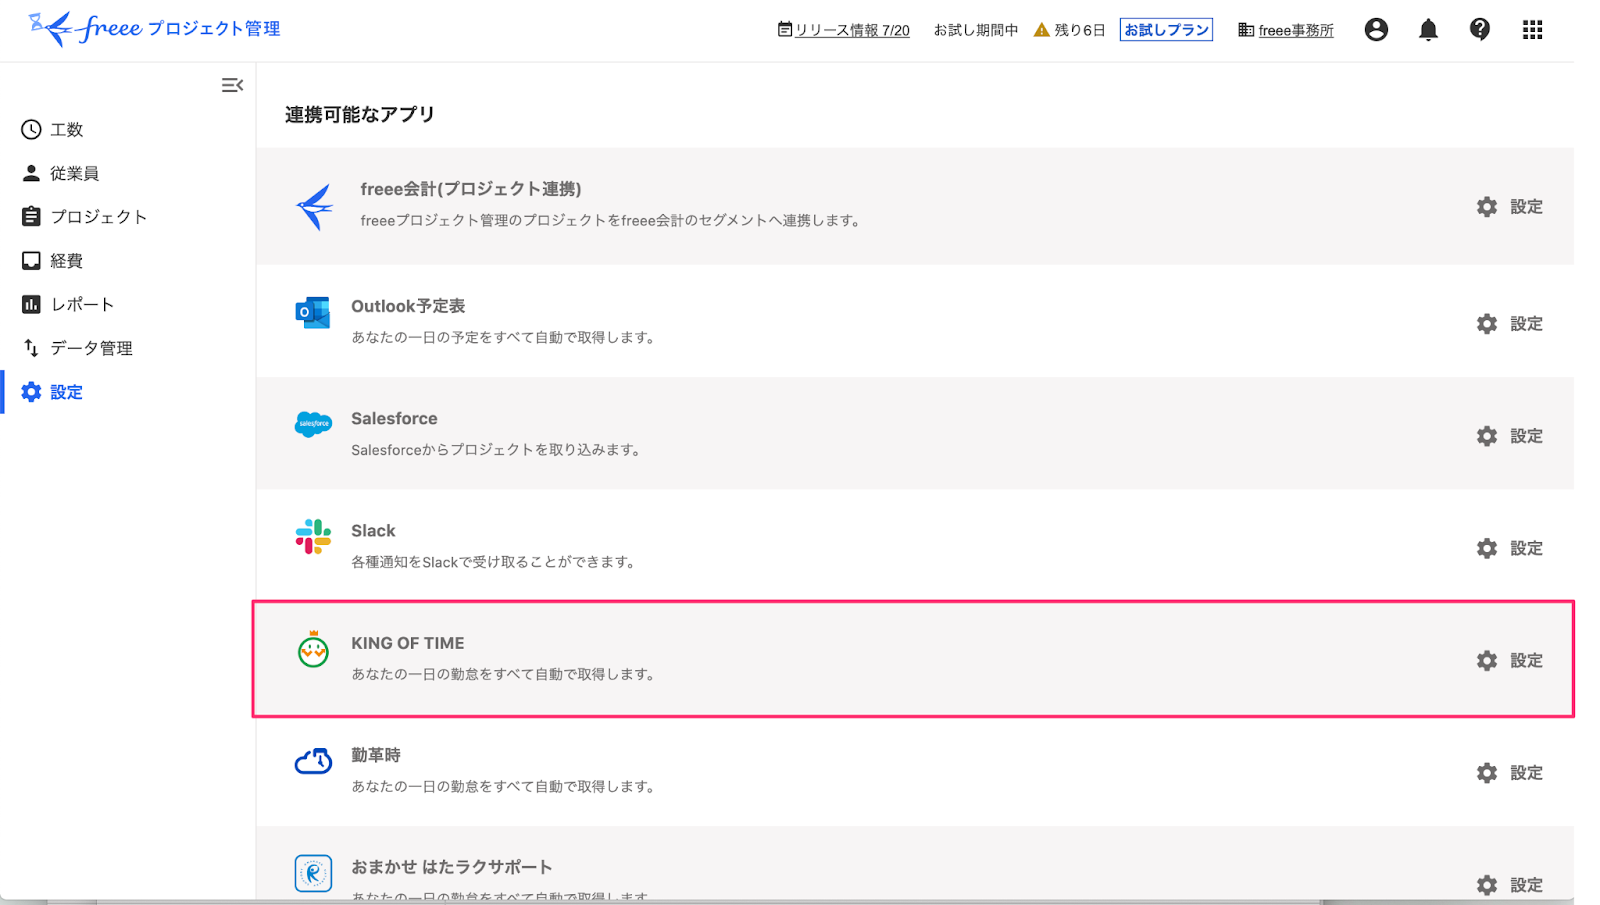Screen dimensions: 1600x905
Task: Click the freee プロジェクト管理 logo
Action: 154,28
